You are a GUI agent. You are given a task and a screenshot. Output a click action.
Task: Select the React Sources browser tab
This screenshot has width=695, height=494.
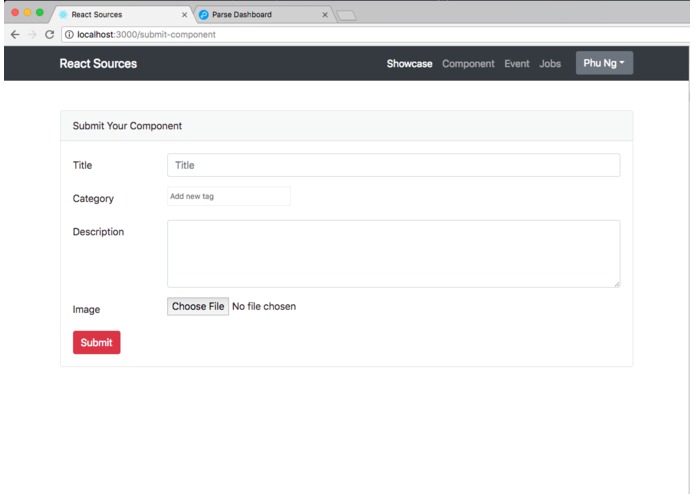pos(122,15)
